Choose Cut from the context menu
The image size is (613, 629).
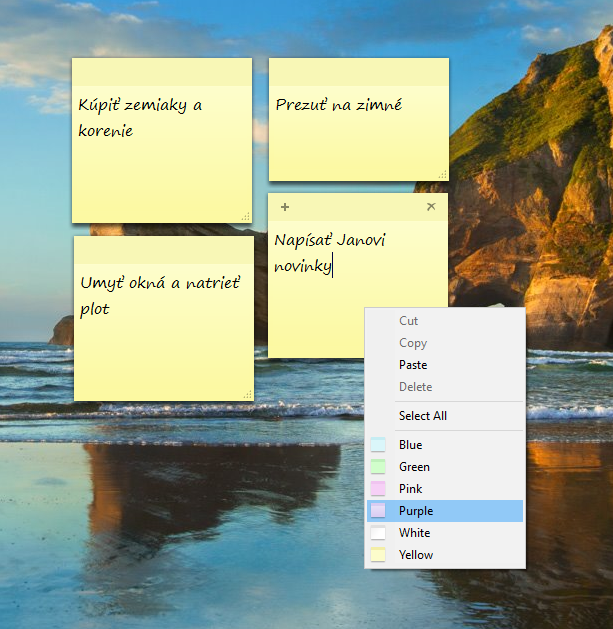(x=445, y=321)
